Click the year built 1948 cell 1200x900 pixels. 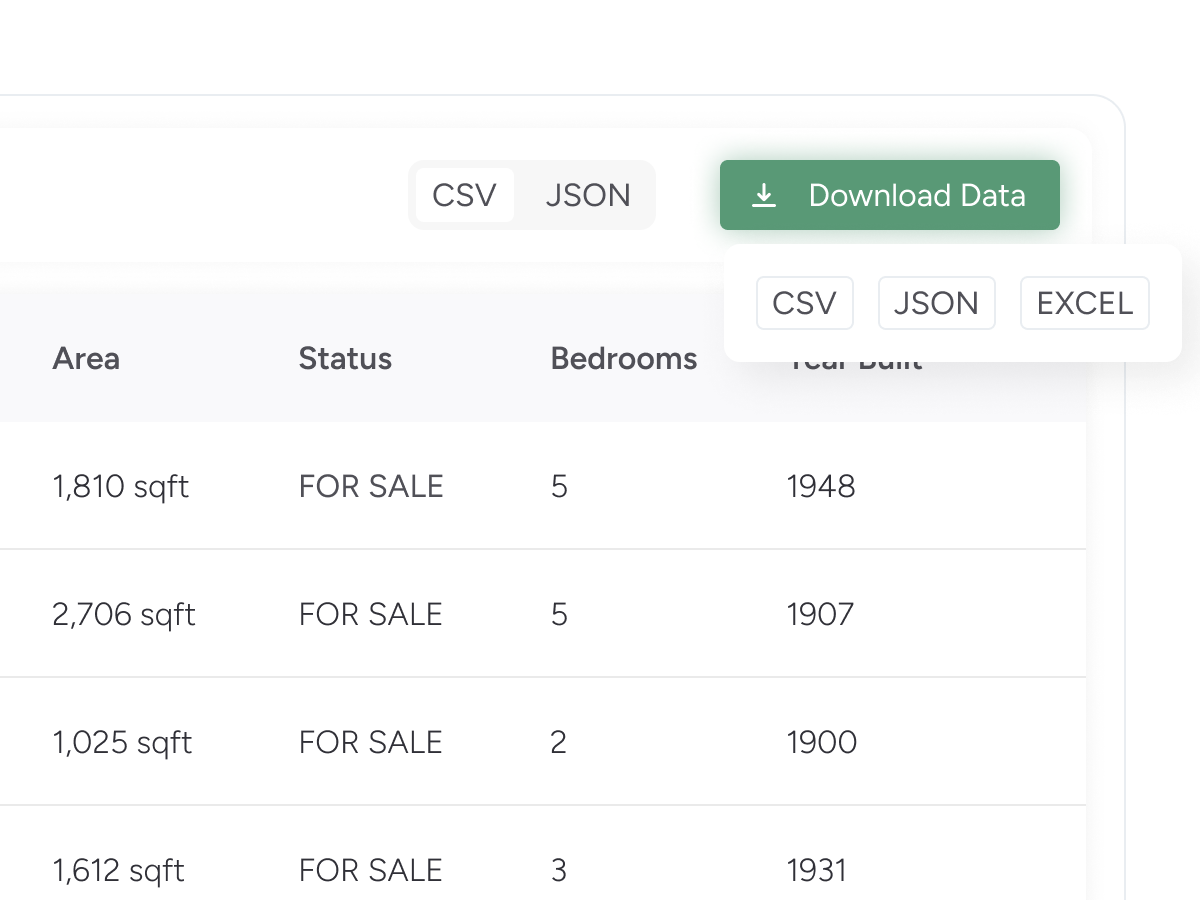(821, 487)
